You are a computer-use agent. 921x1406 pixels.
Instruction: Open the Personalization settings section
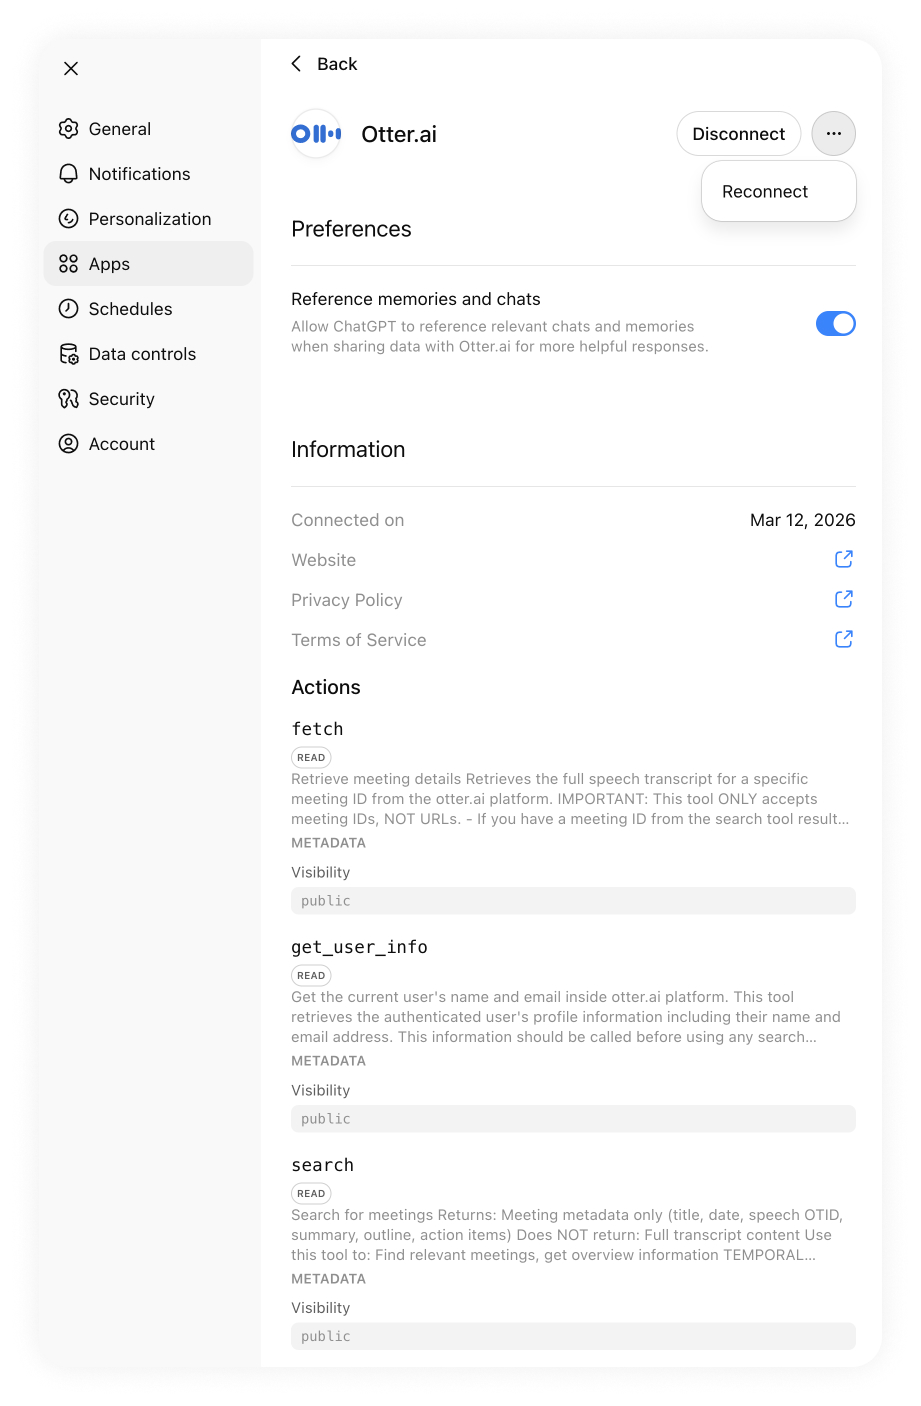tap(149, 219)
